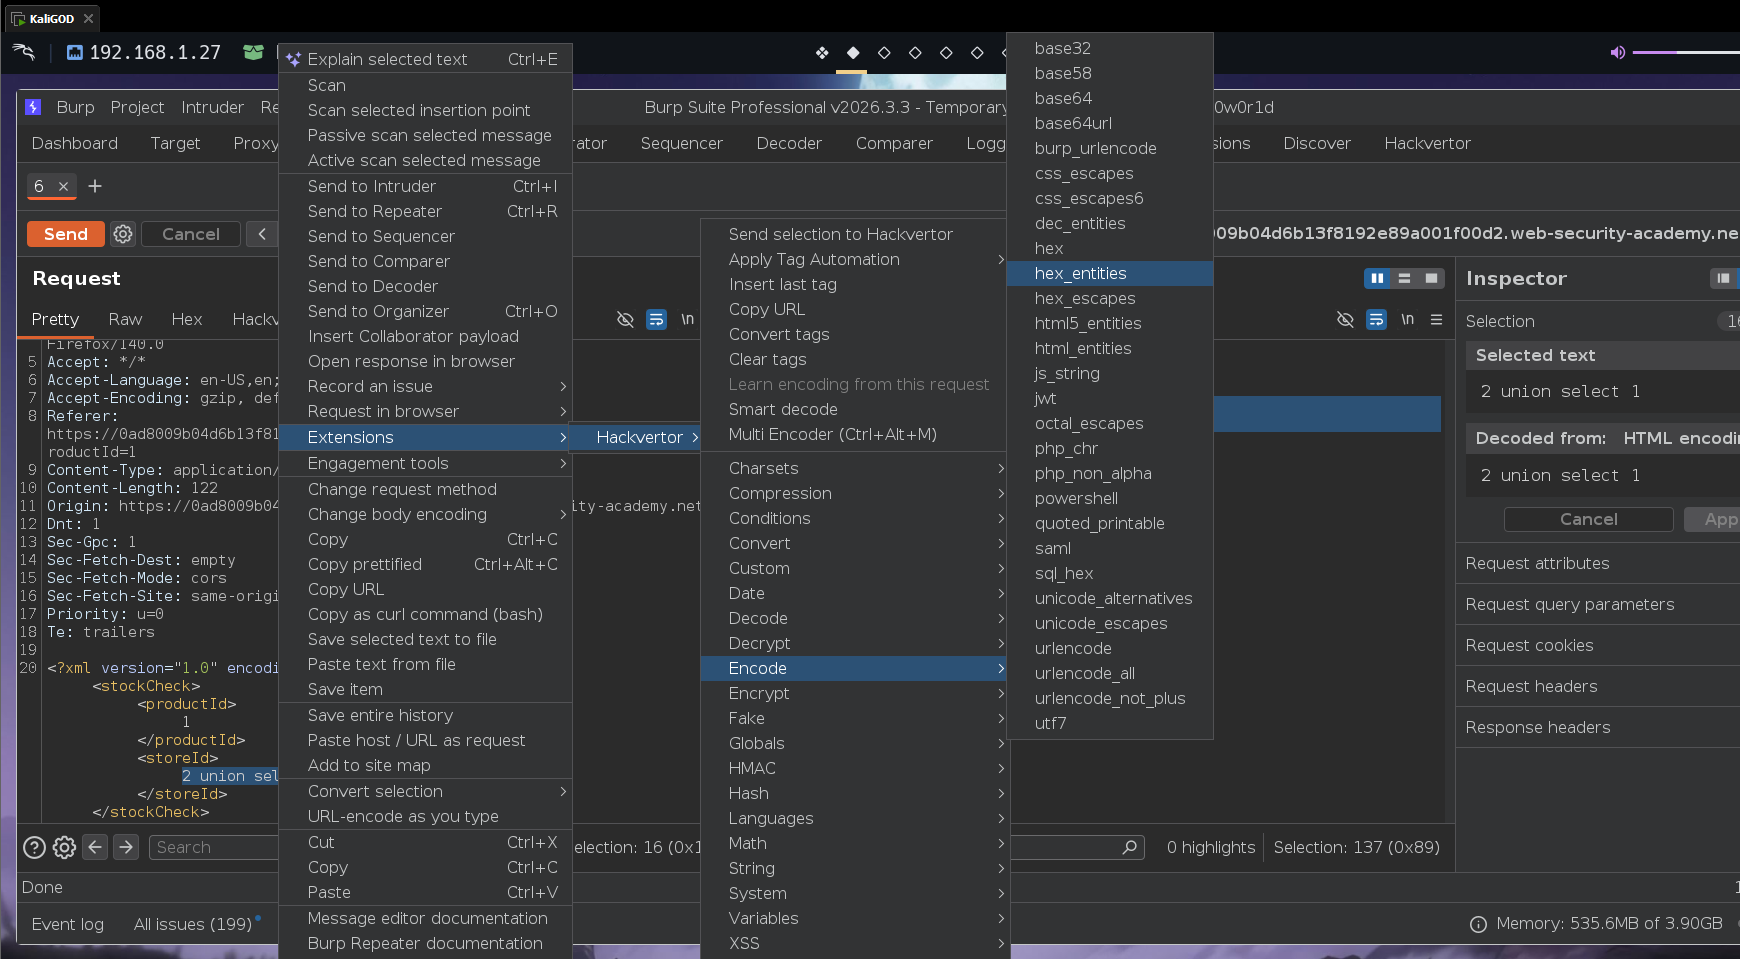Select urlencode_all encoding tag
1740x959 pixels.
tap(1110, 673)
